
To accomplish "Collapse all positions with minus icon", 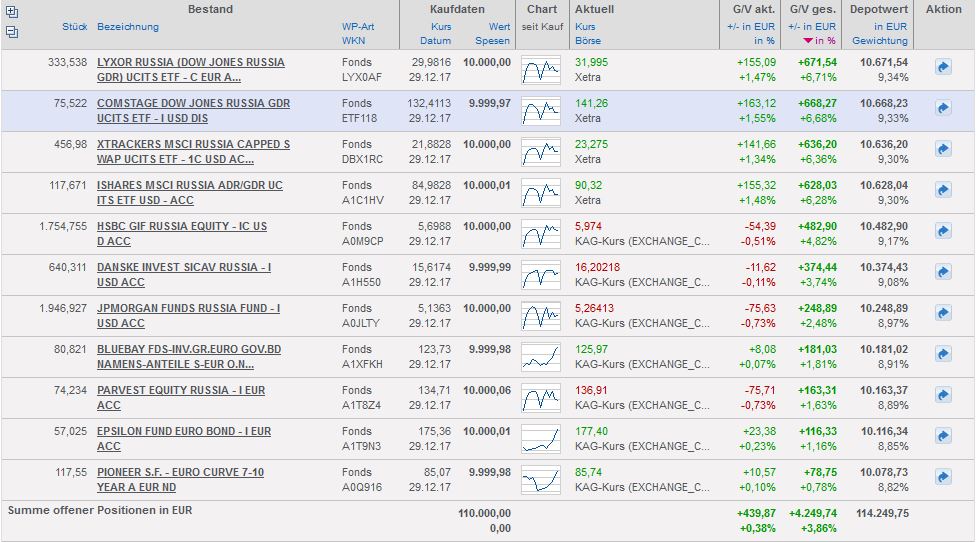I will (12, 31).
